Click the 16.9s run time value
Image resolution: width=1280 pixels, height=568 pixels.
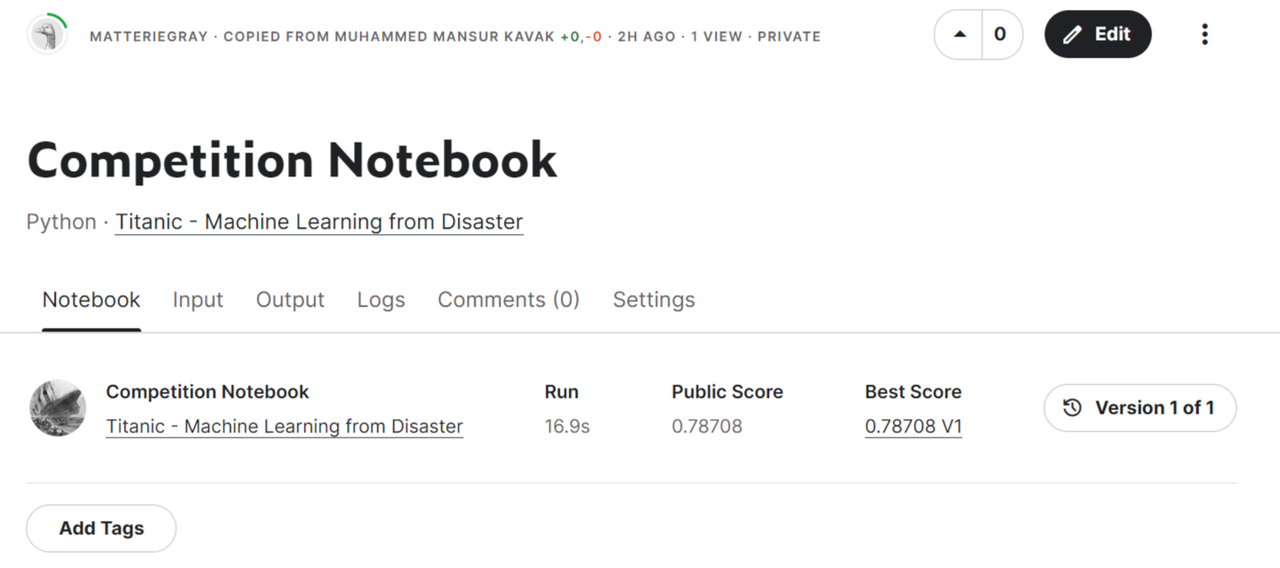567,427
